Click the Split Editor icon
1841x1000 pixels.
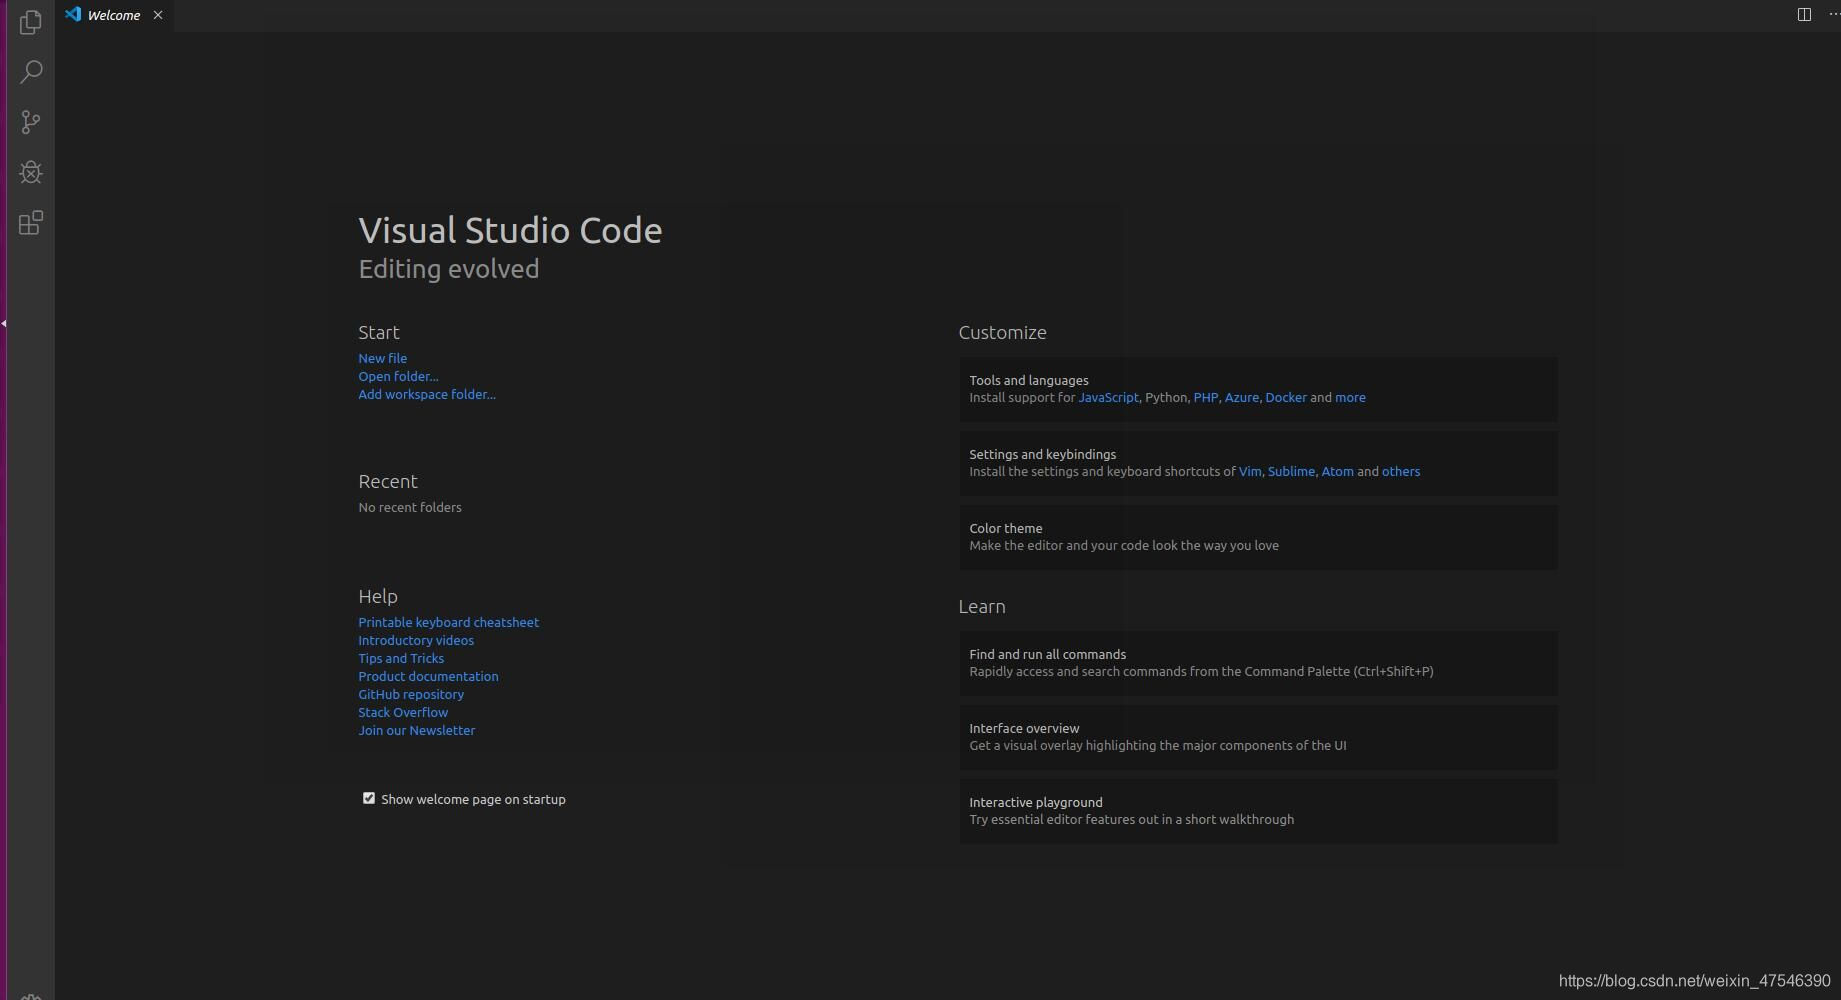(x=1804, y=14)
